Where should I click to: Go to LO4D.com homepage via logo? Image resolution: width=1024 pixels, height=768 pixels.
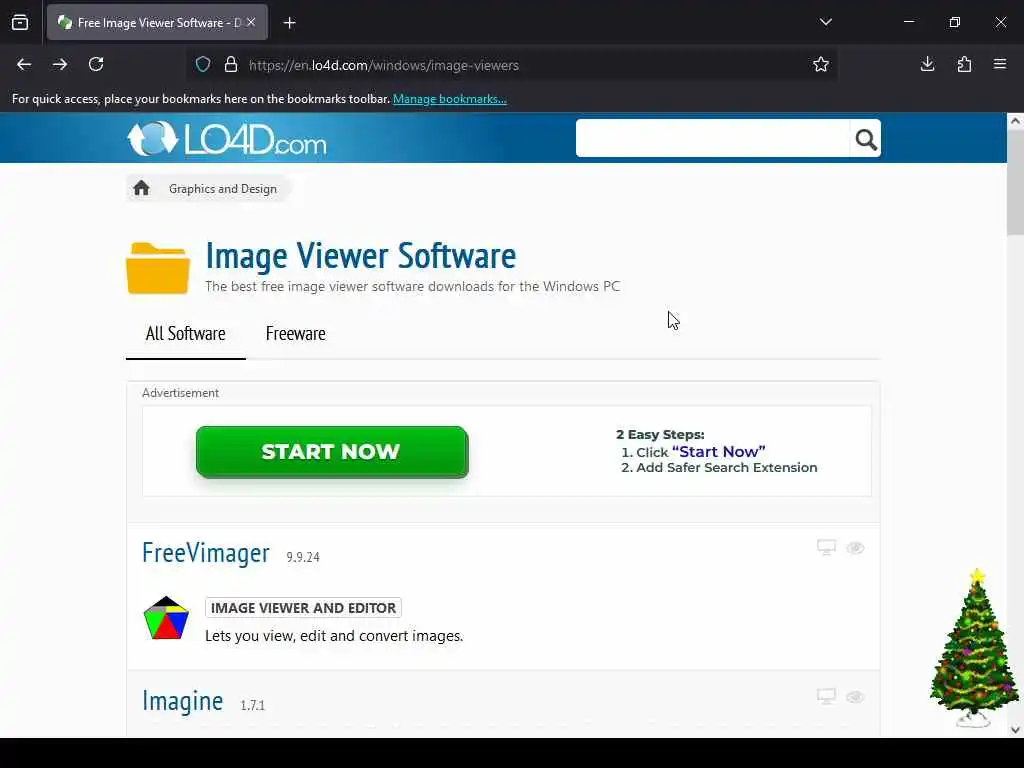(x=227, y=138)
